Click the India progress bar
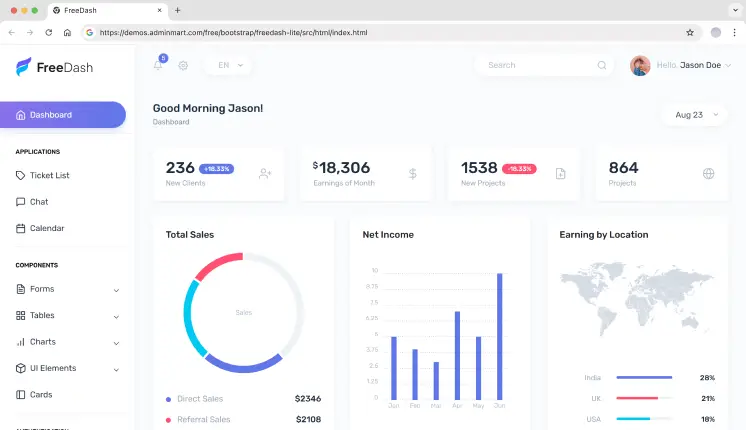Screen dimensions: 746x430 (645, 378)
